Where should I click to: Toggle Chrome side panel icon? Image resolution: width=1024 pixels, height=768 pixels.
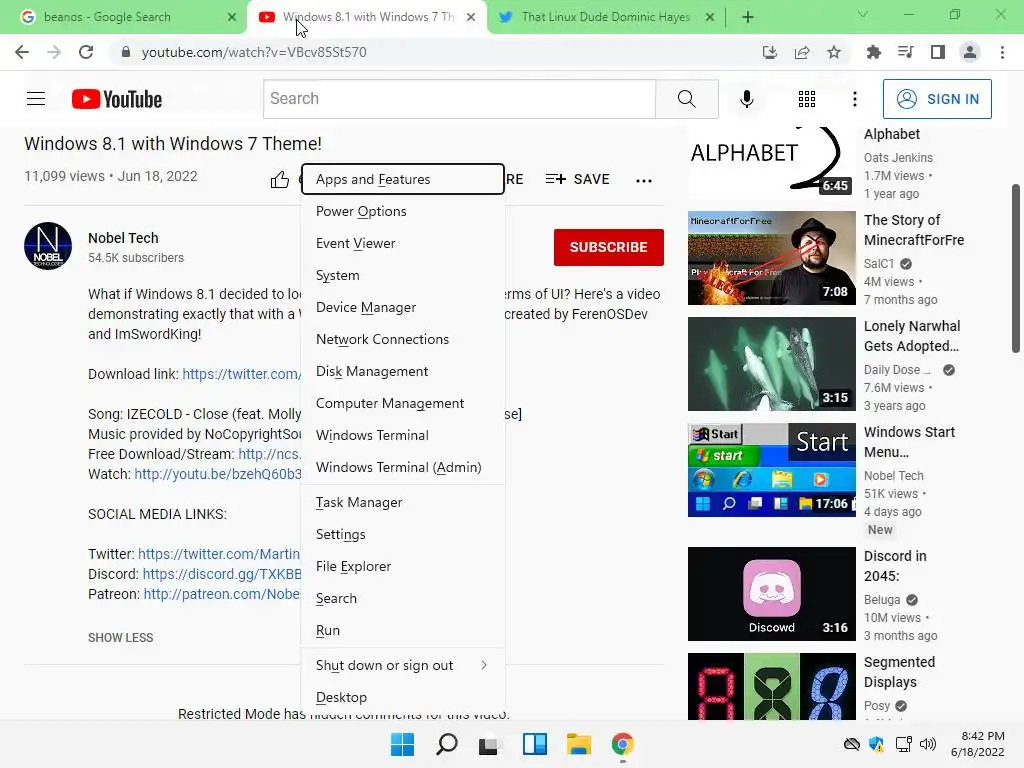pos(938,52)
